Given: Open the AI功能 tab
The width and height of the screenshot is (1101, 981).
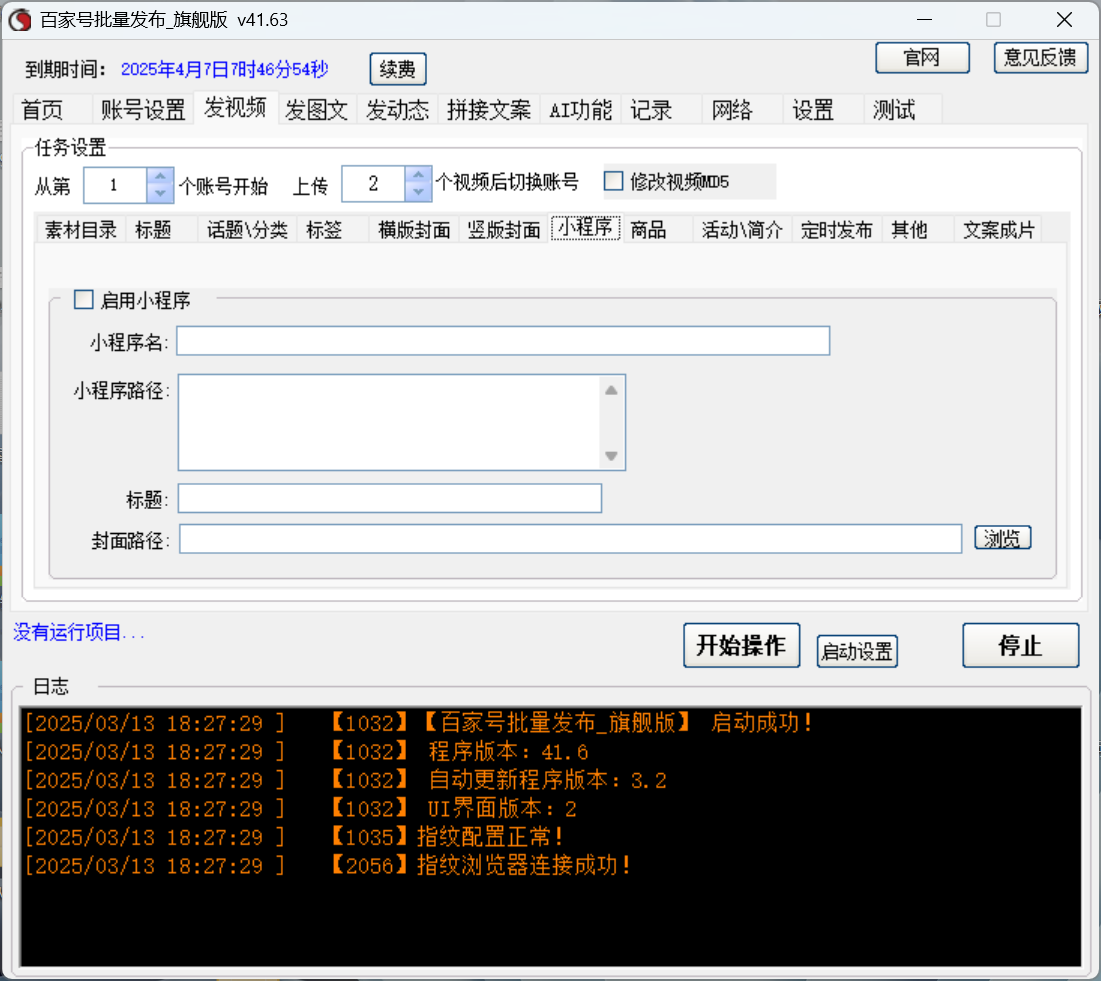Looking at the screenshot, I should click(581, 110).
